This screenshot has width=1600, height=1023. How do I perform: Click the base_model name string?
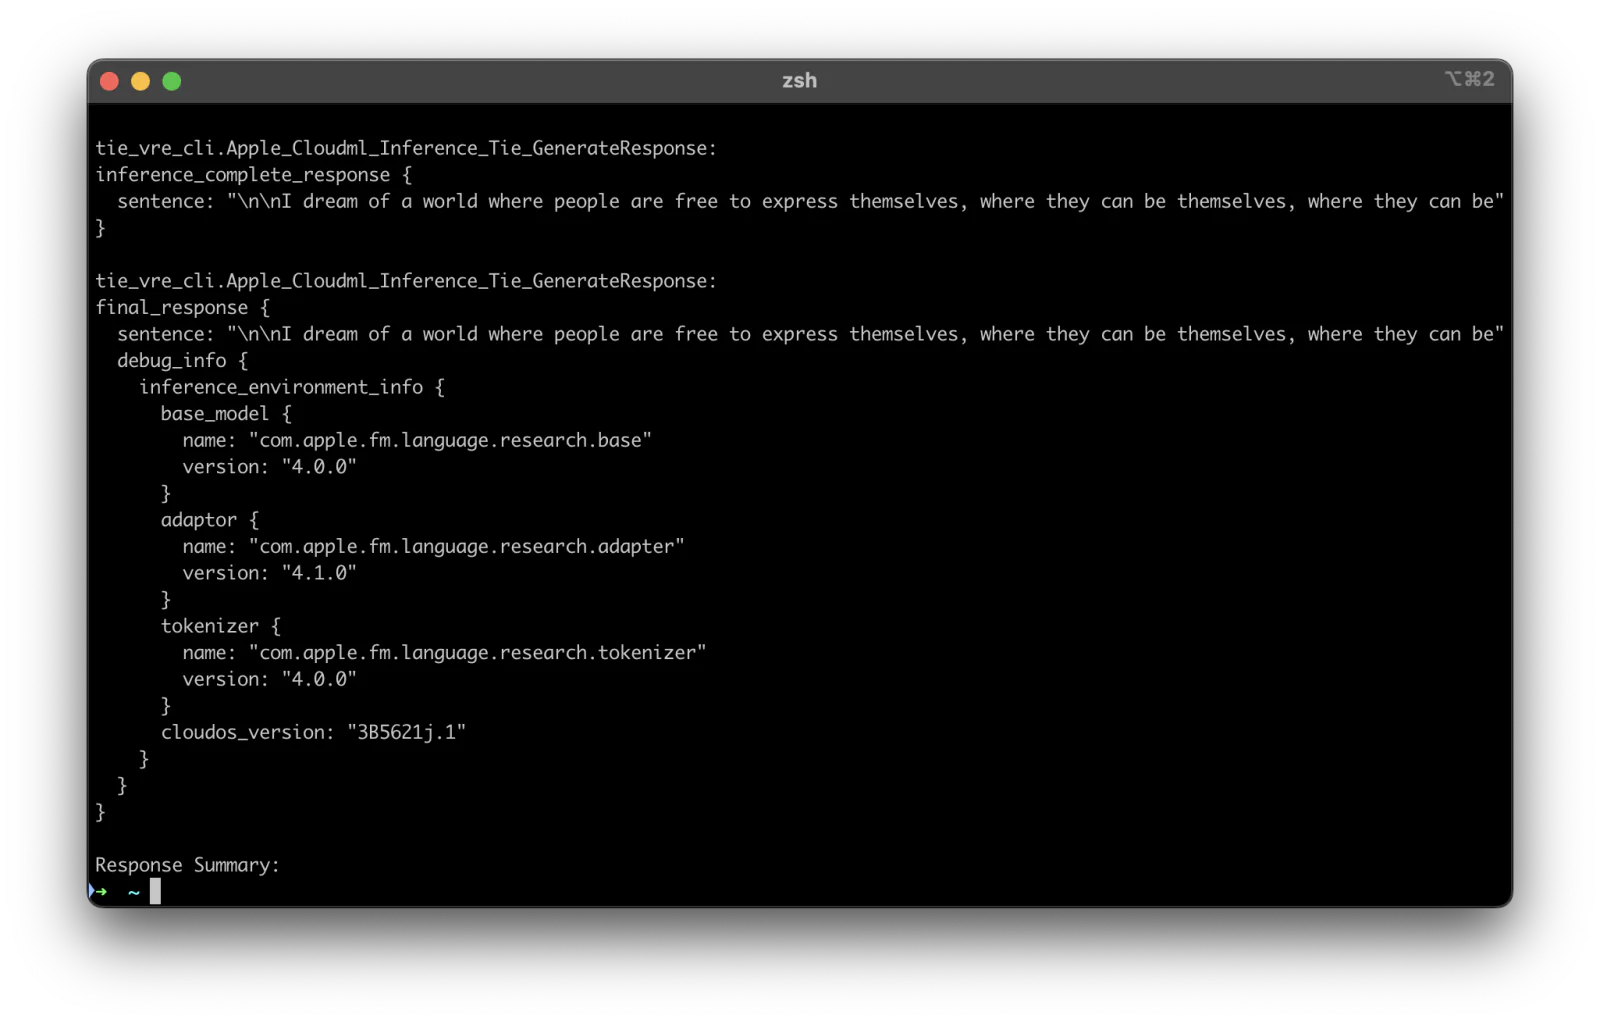[450, 440]
